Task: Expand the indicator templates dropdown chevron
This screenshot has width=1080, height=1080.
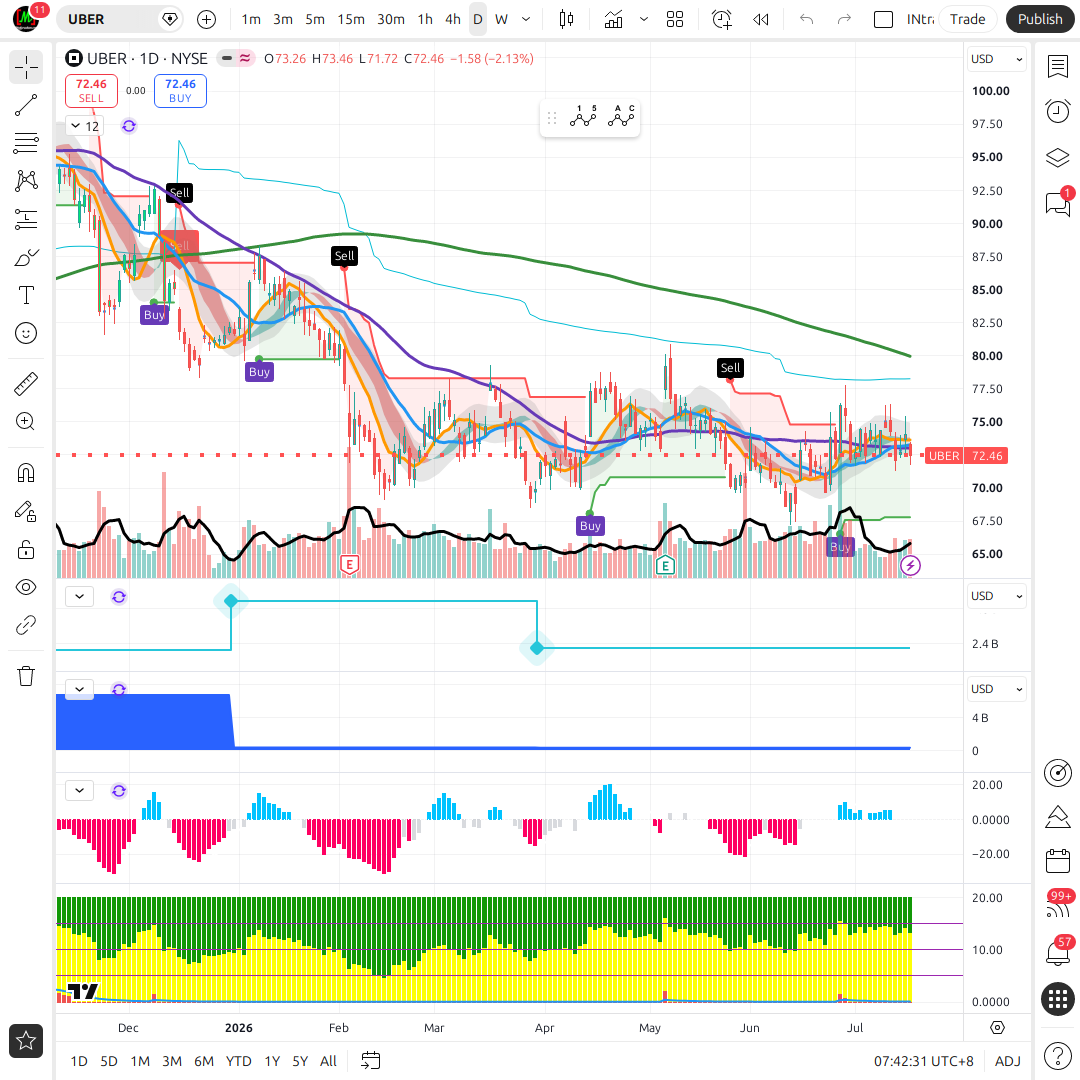Action: point(644,19)
